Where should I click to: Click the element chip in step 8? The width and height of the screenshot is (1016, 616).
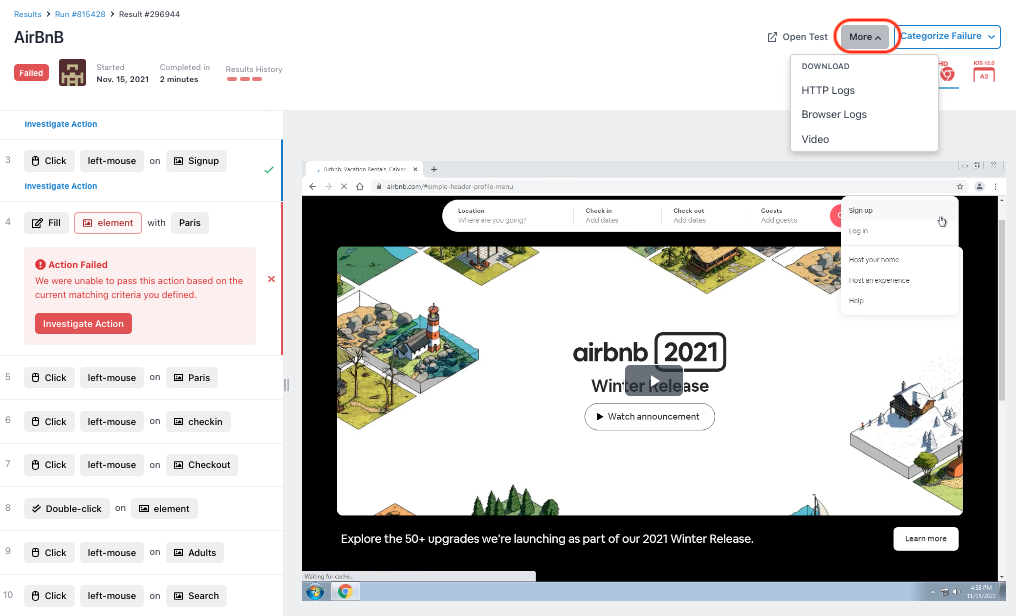click(164, 508)
